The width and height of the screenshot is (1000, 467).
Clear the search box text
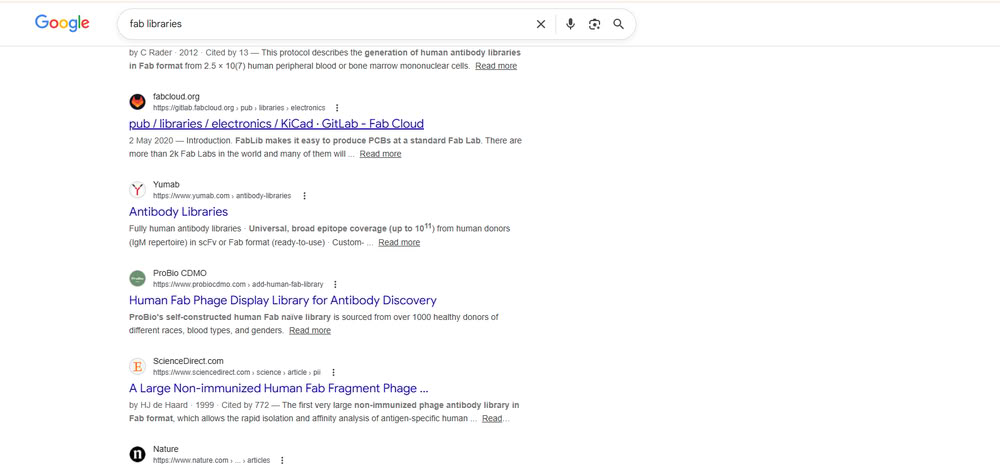(x=541, y=24)
